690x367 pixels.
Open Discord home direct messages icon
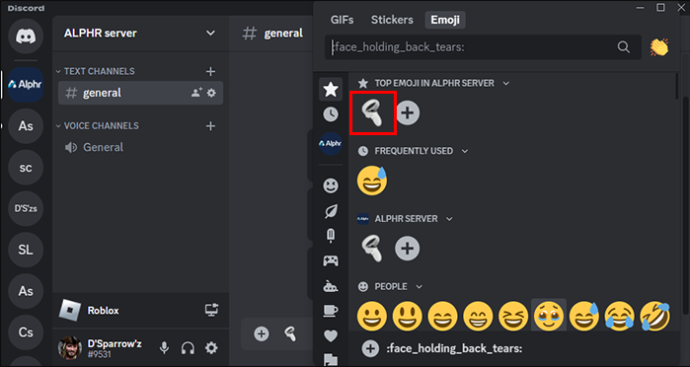click(x=26, y=36)
